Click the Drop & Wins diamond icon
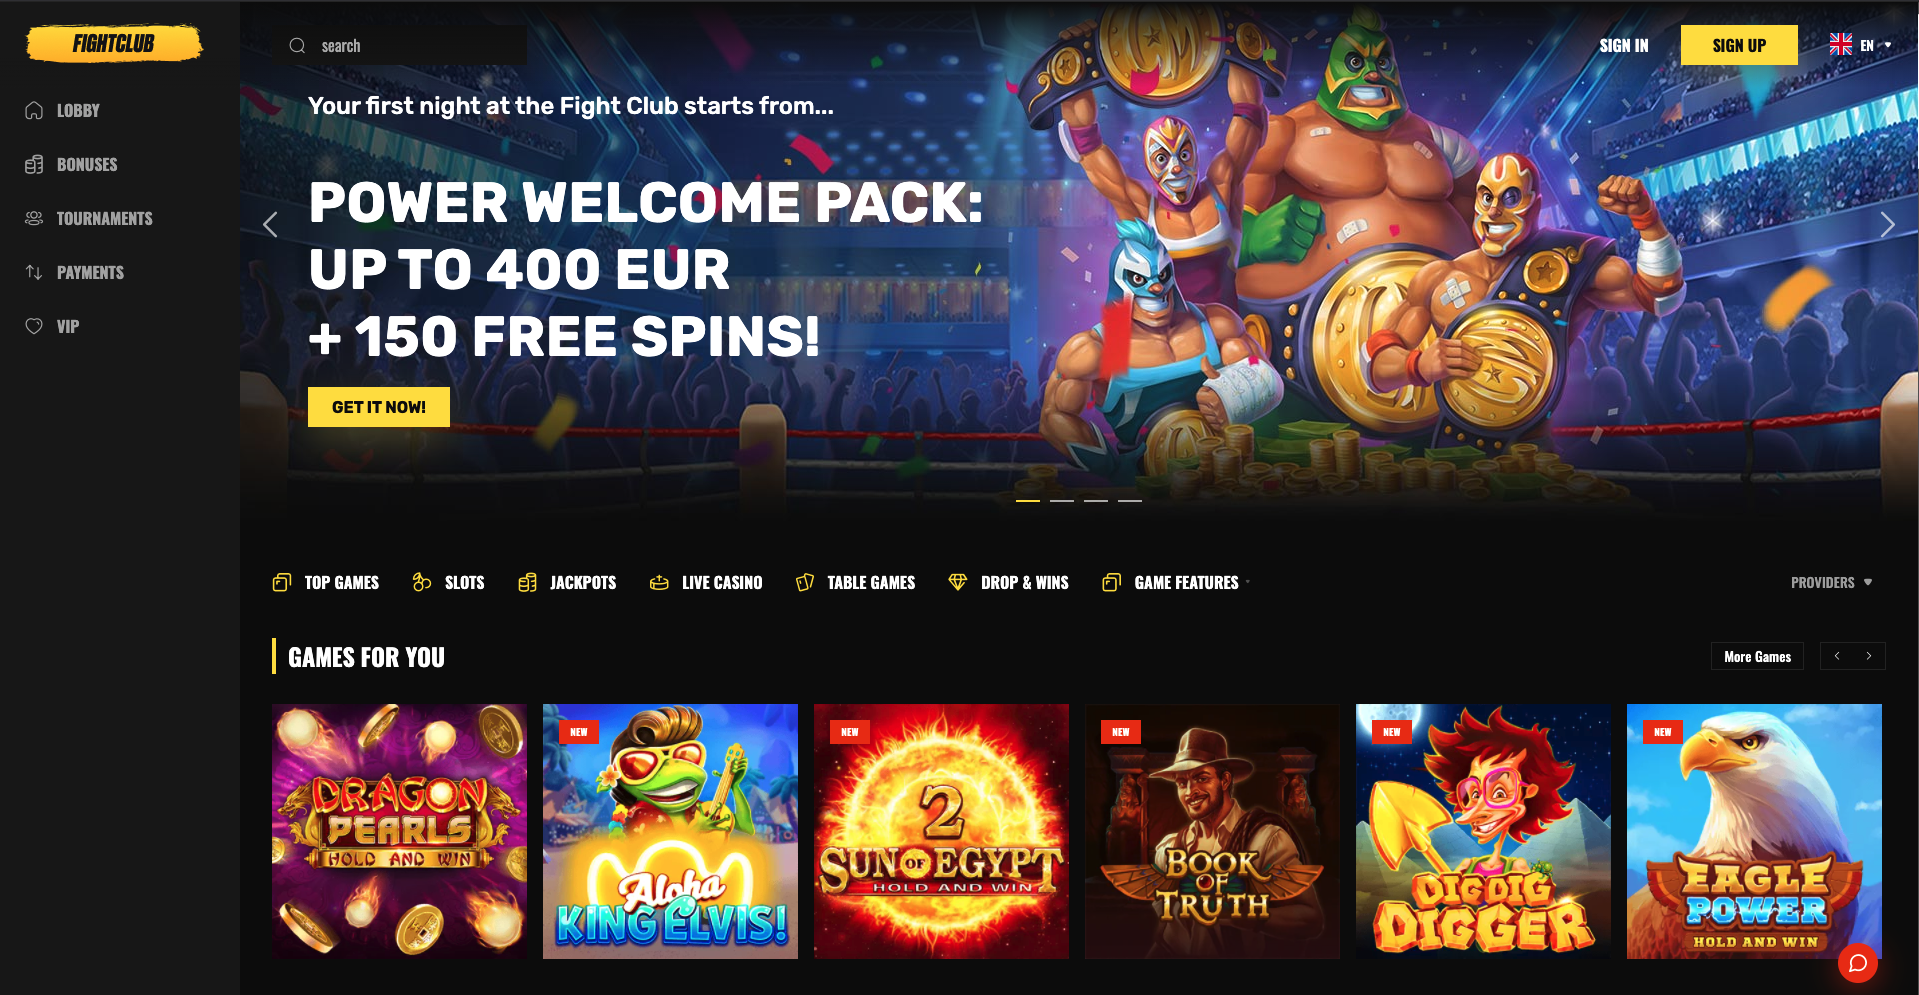This screenshot has width=1919, height=995. point(957,582)
